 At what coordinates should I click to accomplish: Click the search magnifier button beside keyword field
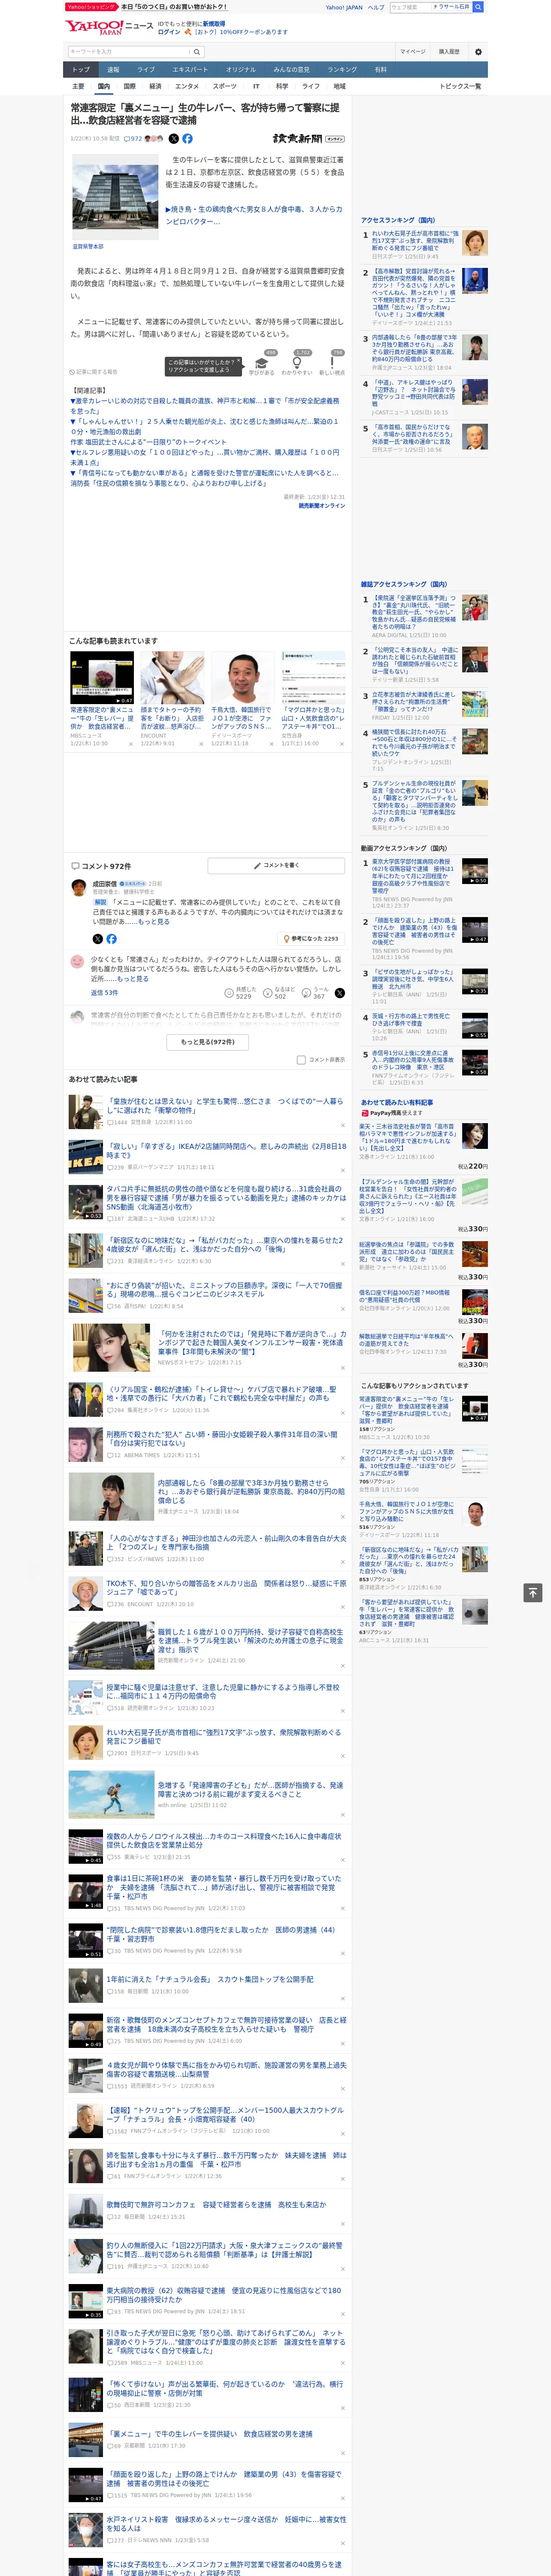[x=197, y=51]
